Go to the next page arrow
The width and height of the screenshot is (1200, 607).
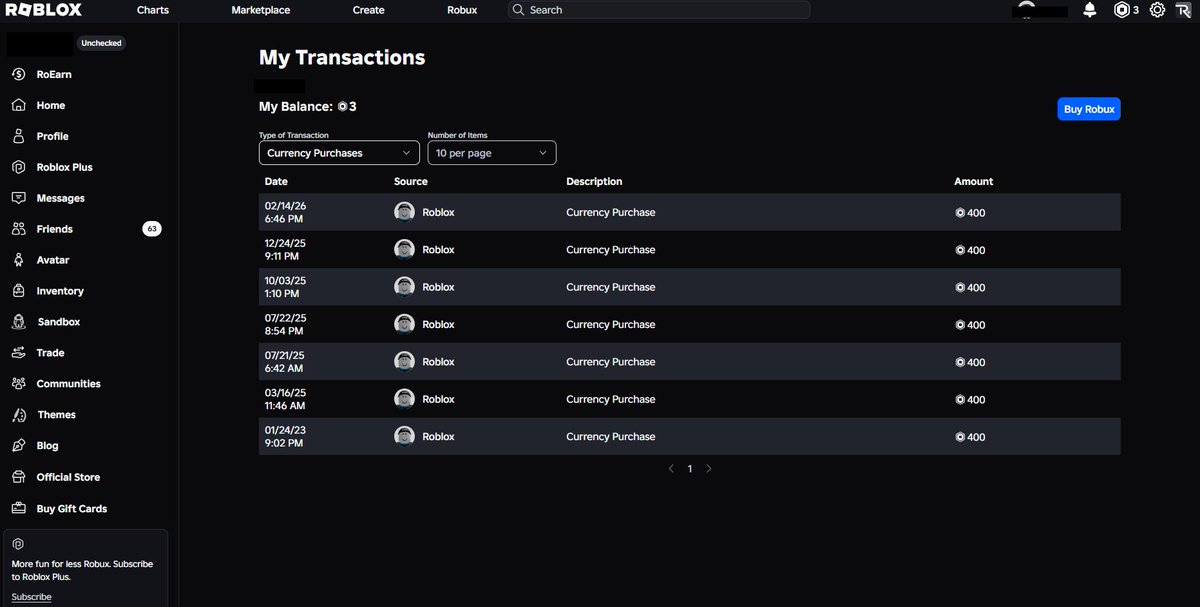click(x=709, y=469)
